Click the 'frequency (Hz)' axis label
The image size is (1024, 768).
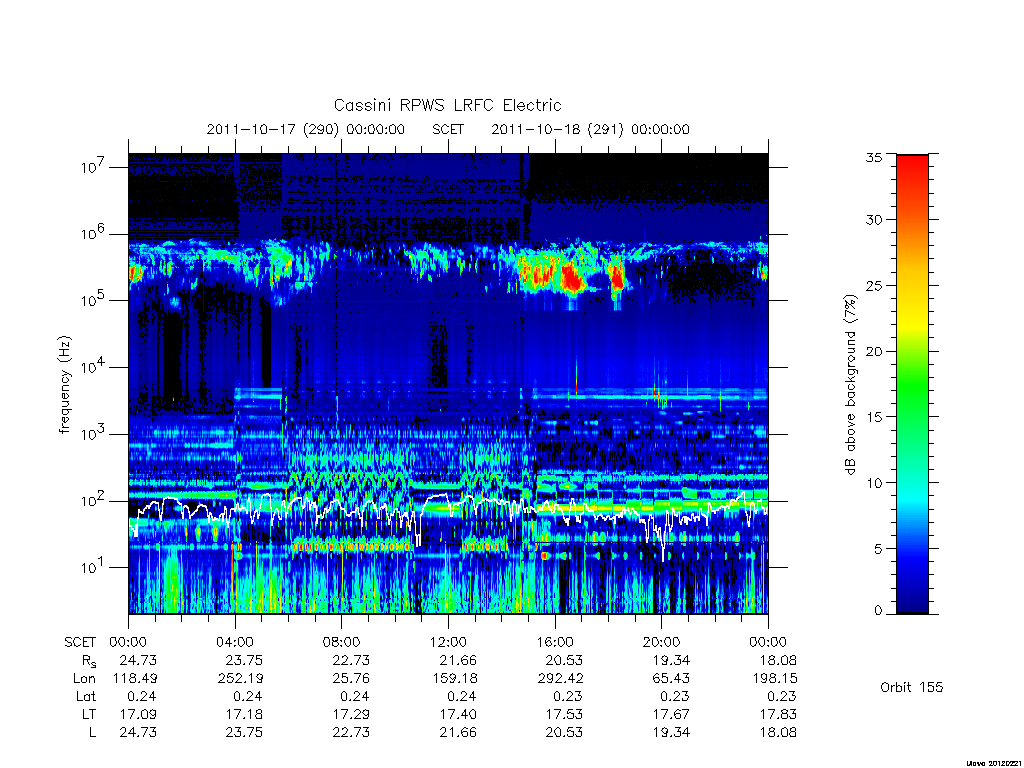[64, 385]
